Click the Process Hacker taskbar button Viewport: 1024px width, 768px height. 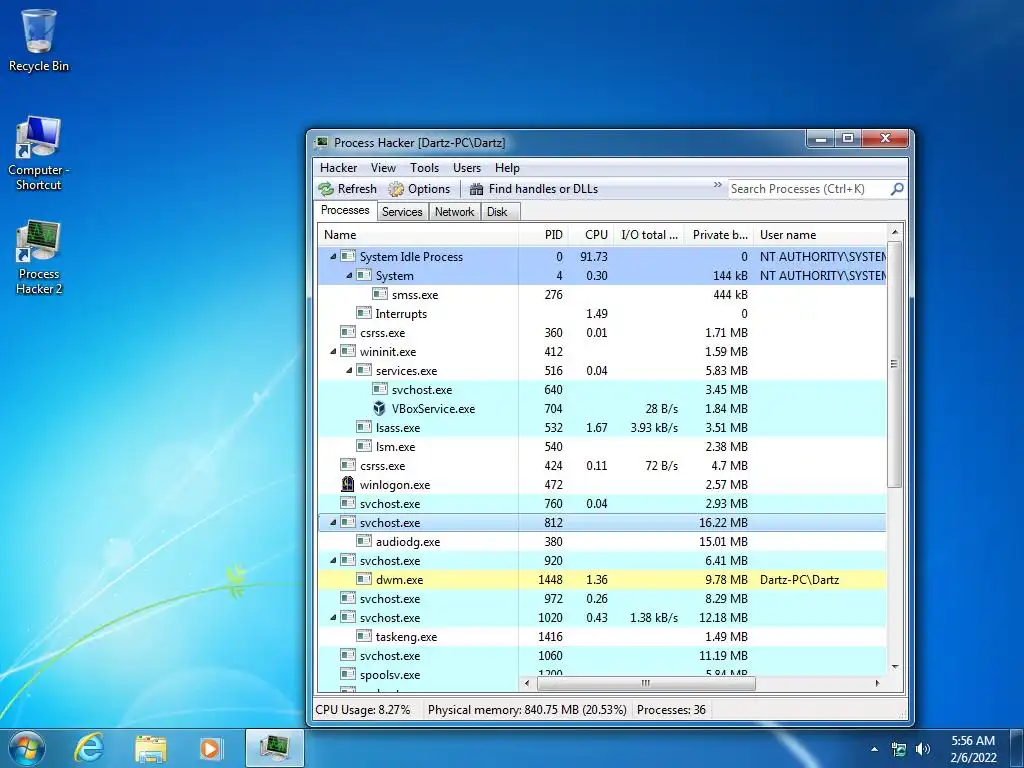coord(275,748)
